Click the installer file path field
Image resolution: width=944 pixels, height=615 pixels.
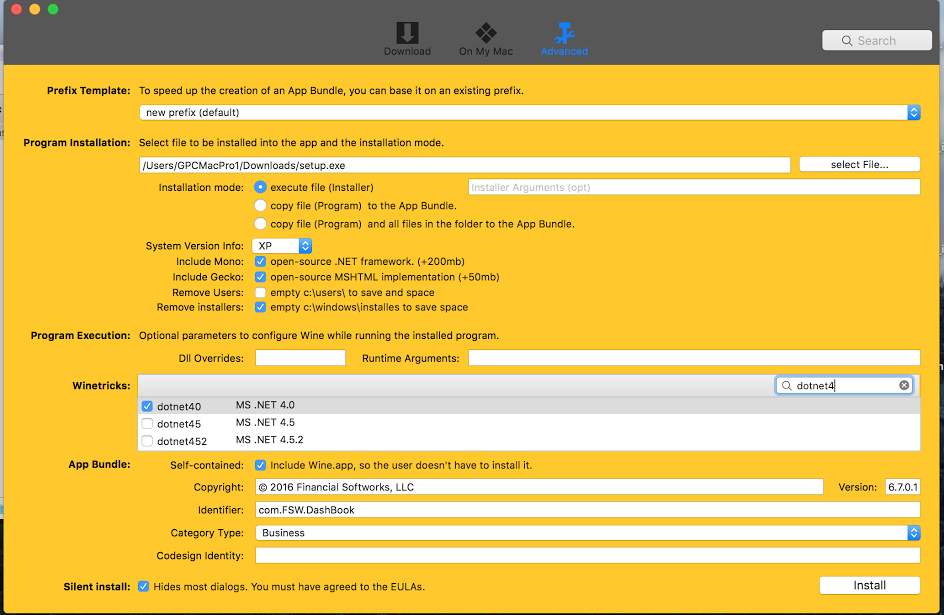click(x=464, y=165)
